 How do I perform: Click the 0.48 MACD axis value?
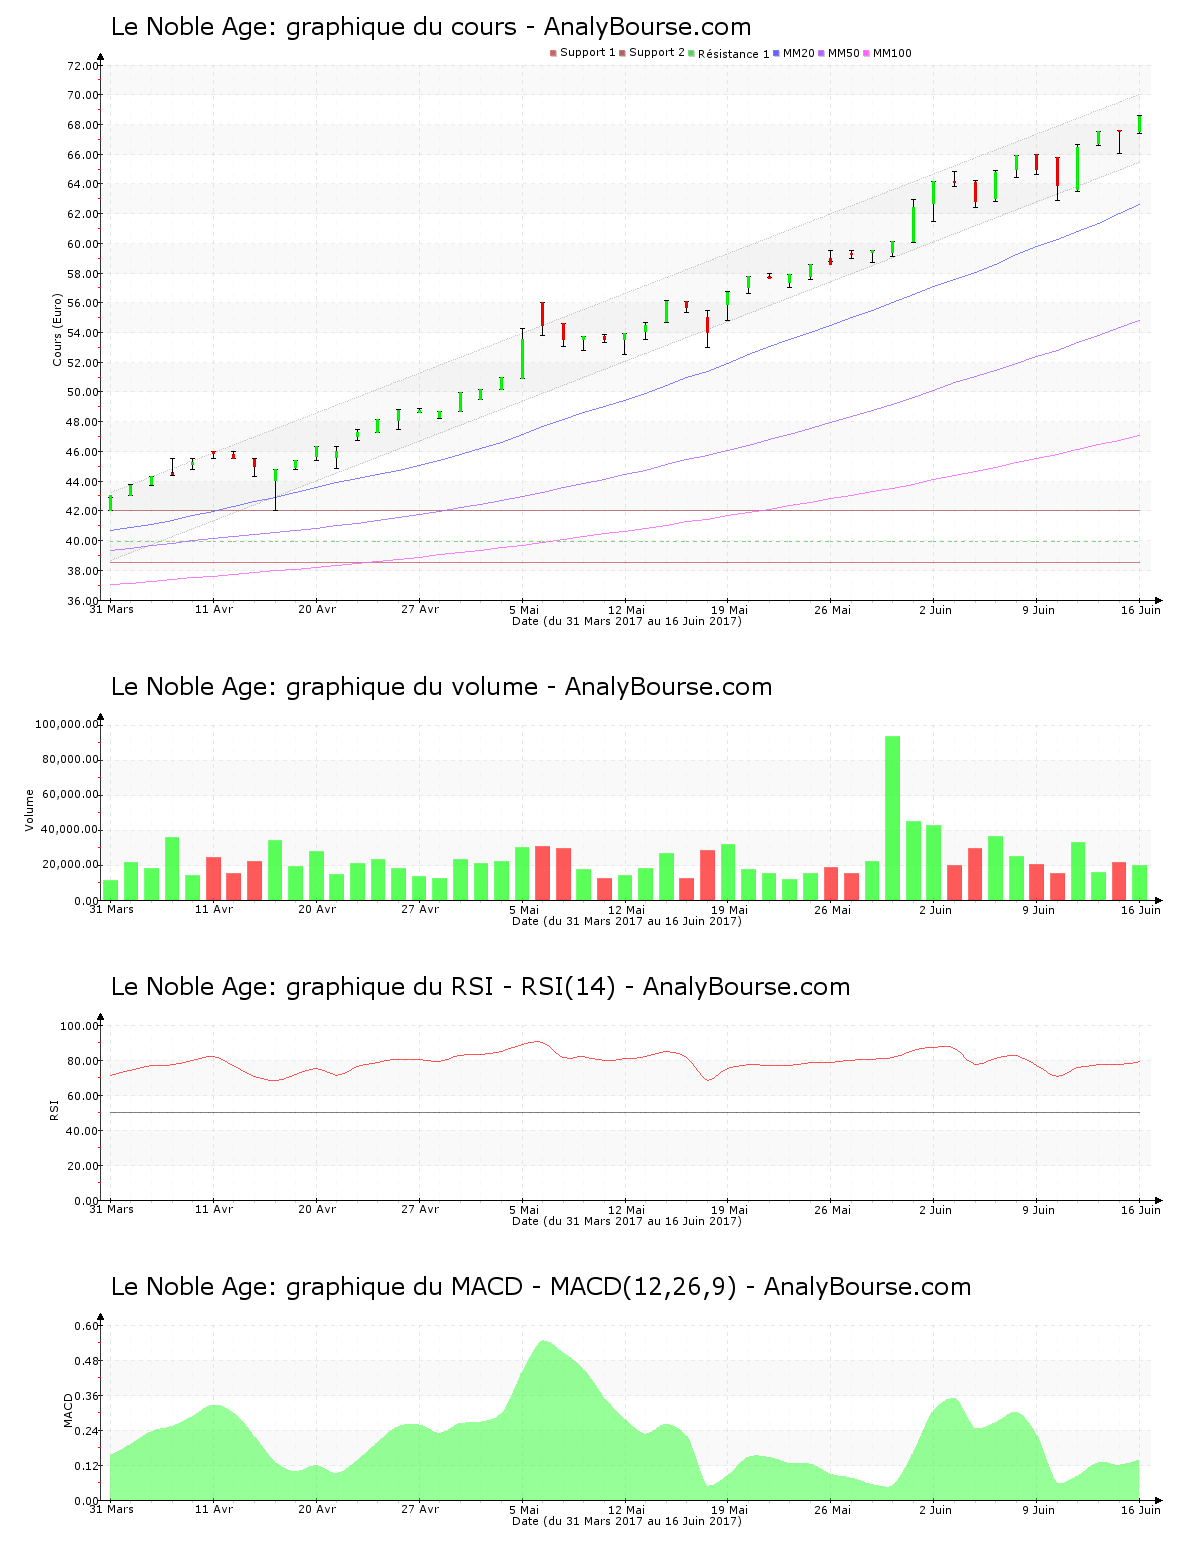pos(87,1361)
